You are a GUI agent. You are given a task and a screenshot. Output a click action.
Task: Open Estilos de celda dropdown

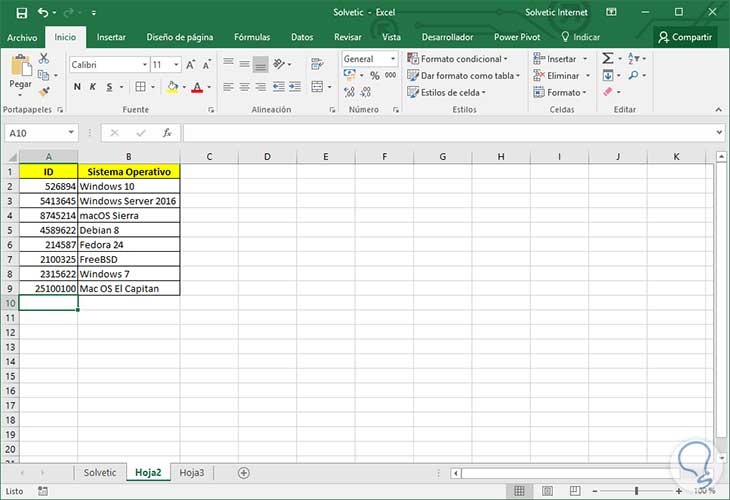click(446, 92)
